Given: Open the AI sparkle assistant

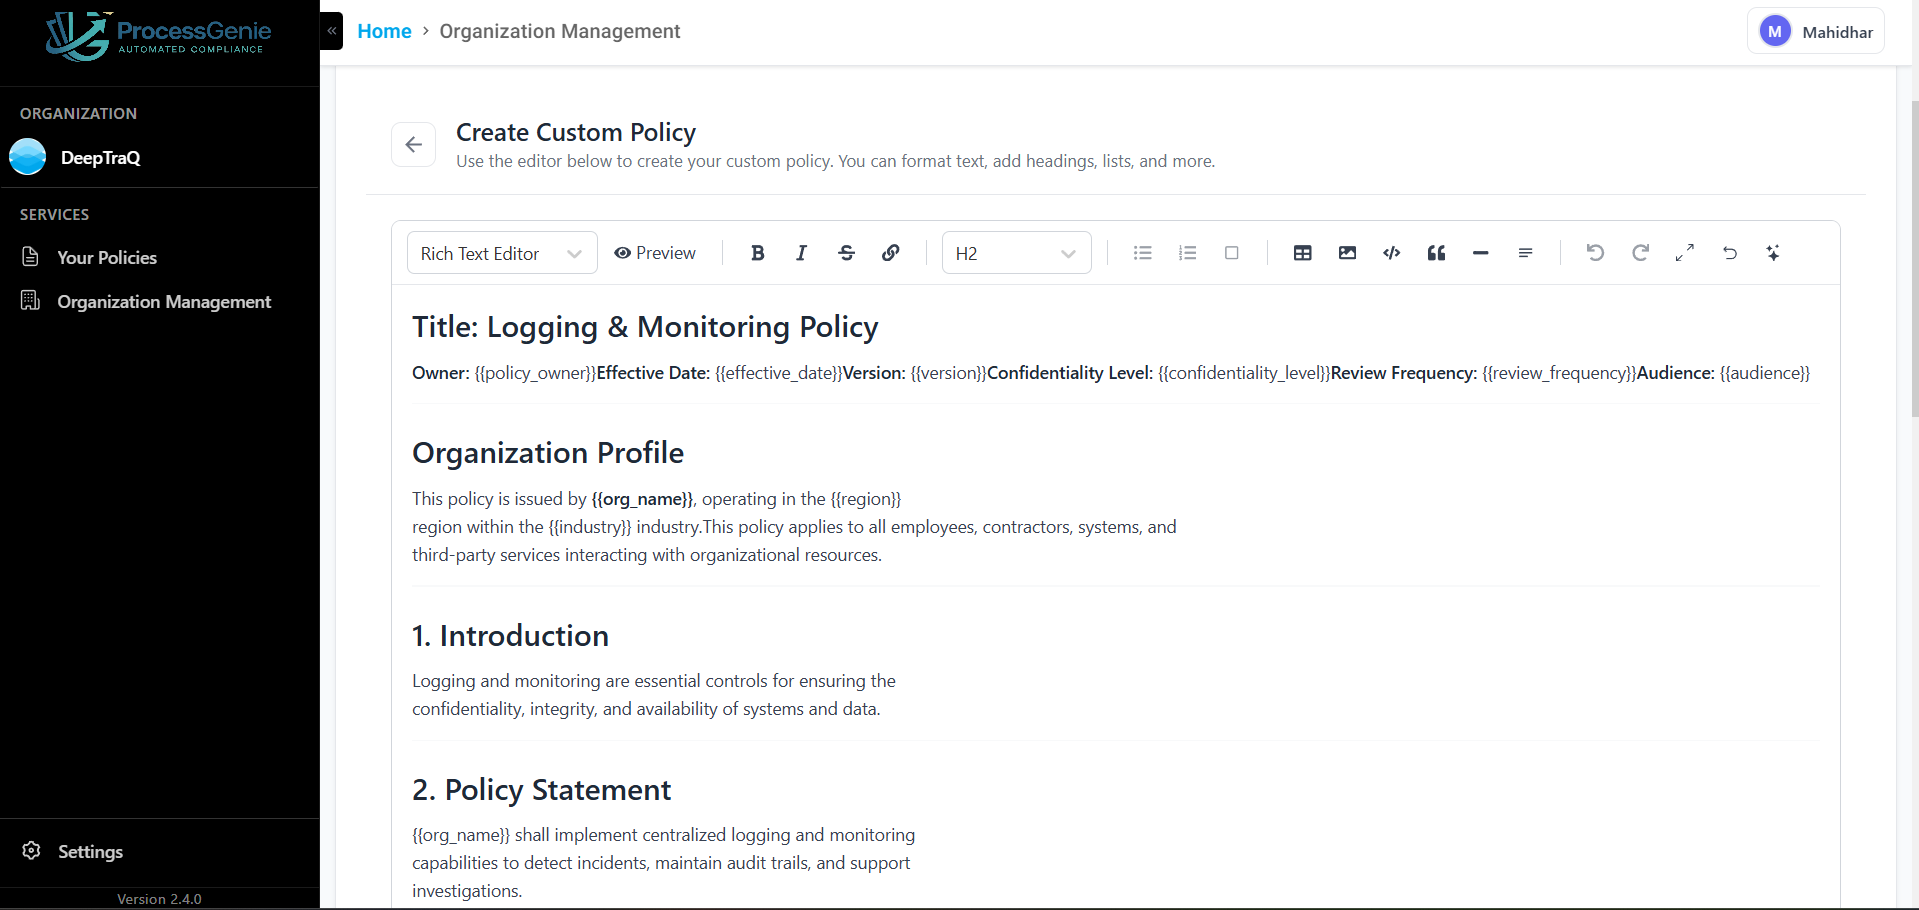Looking at the screenshot, I should (x=1774, y=253).
